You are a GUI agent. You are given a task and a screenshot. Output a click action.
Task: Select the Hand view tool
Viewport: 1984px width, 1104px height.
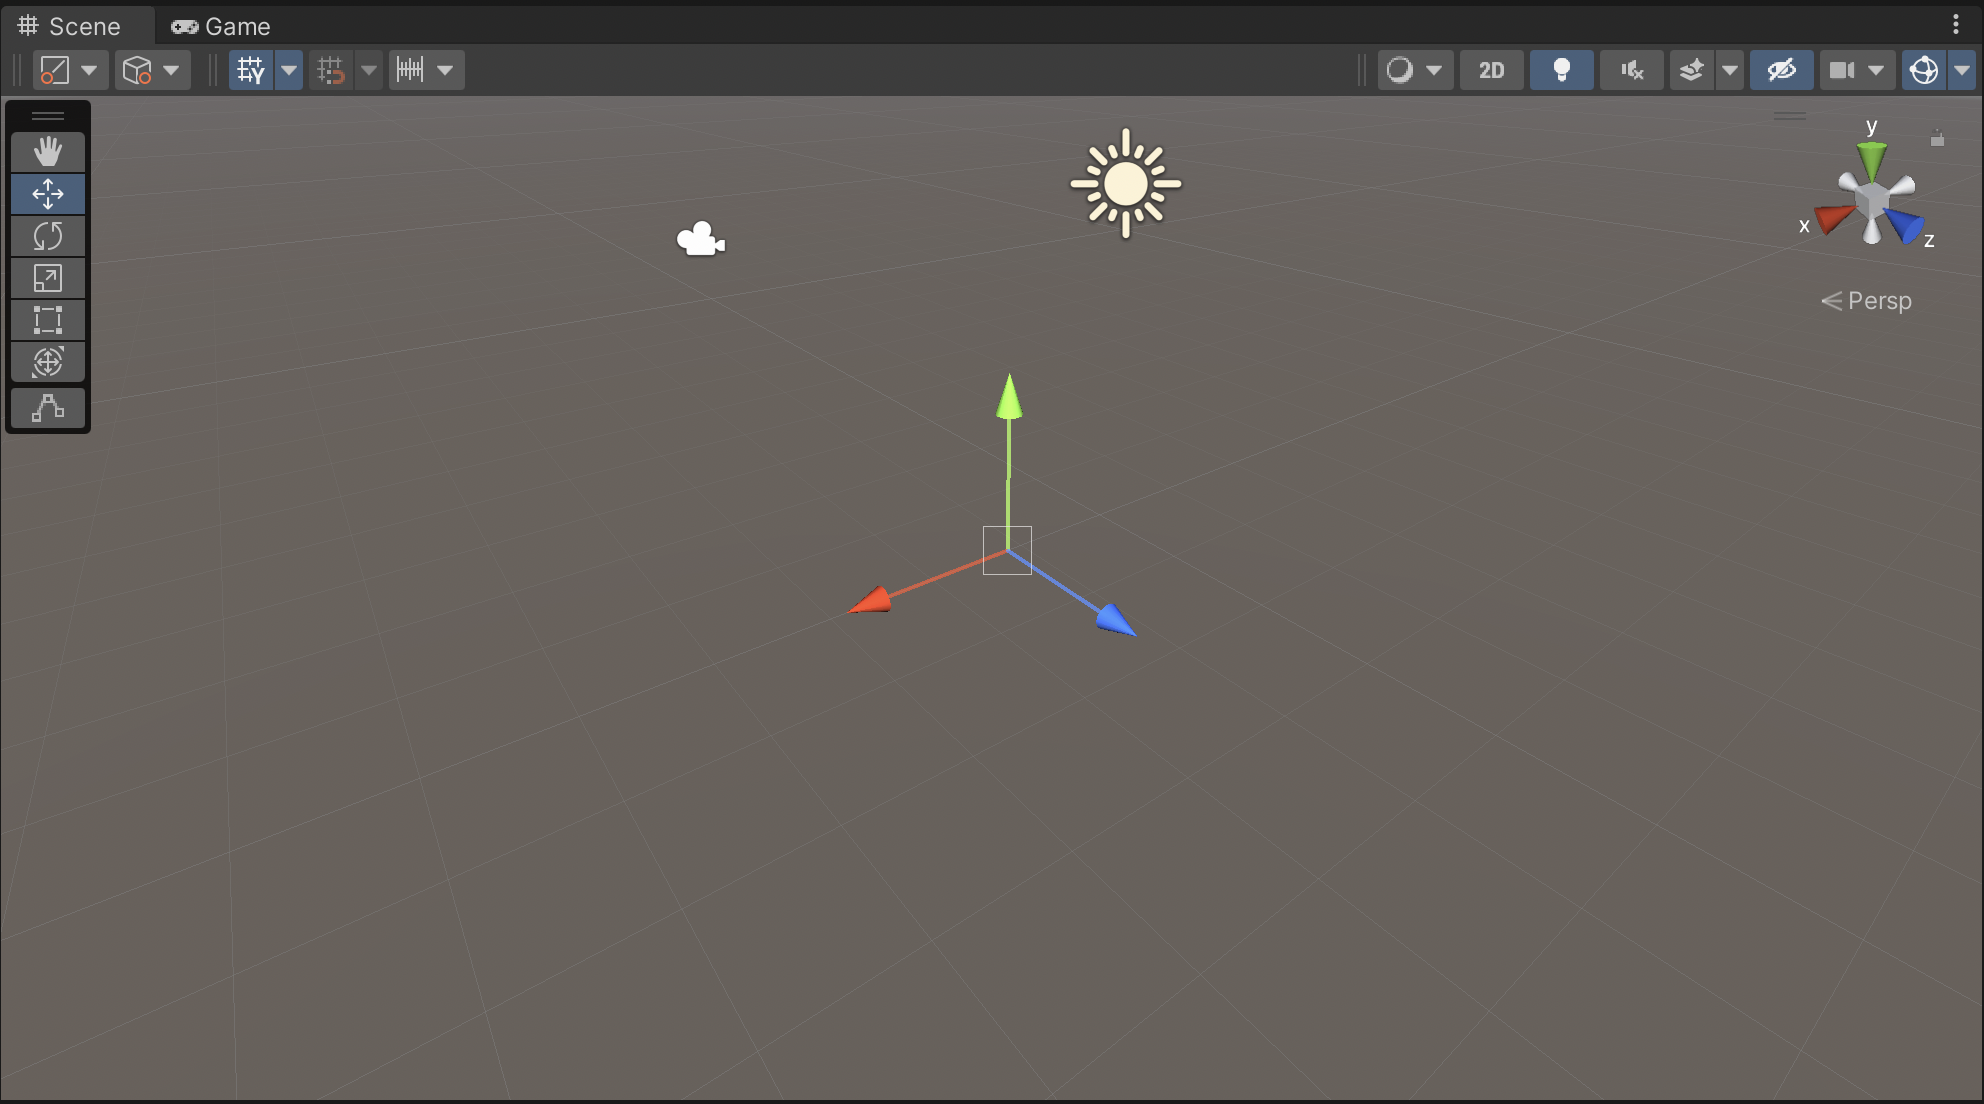pos(47,151)
